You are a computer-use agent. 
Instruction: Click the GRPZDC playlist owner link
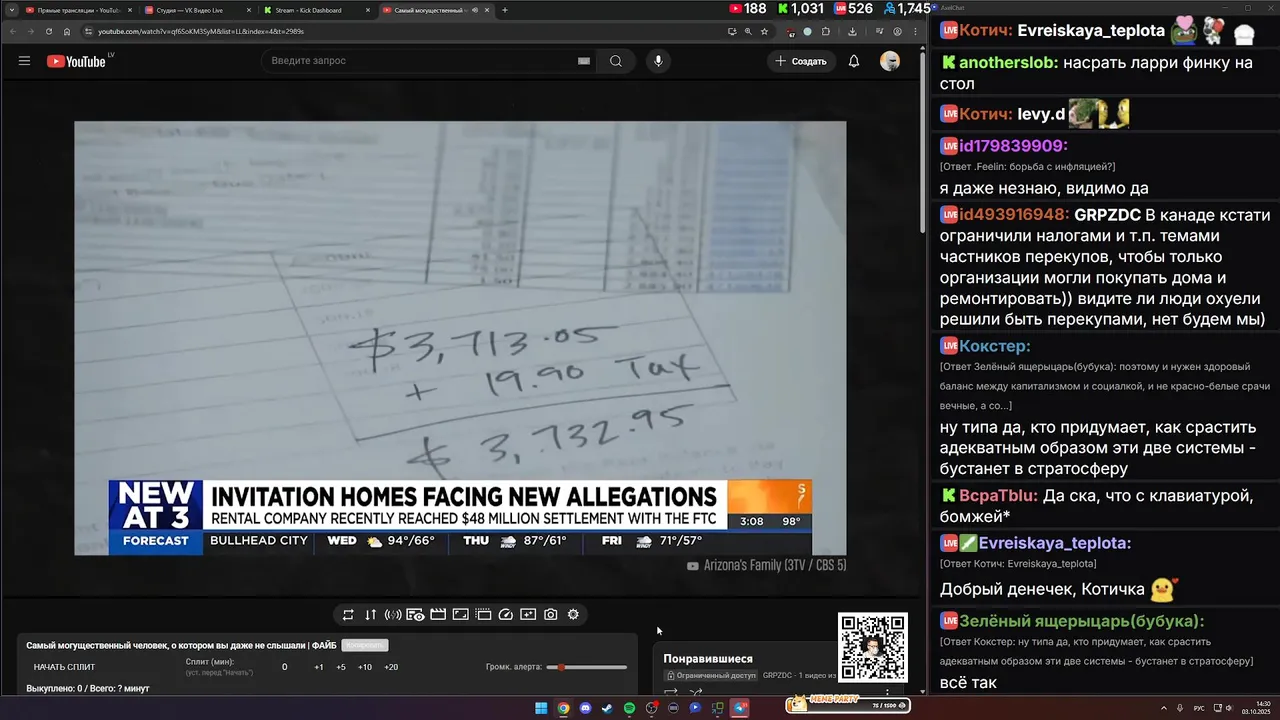click(777, 676)
